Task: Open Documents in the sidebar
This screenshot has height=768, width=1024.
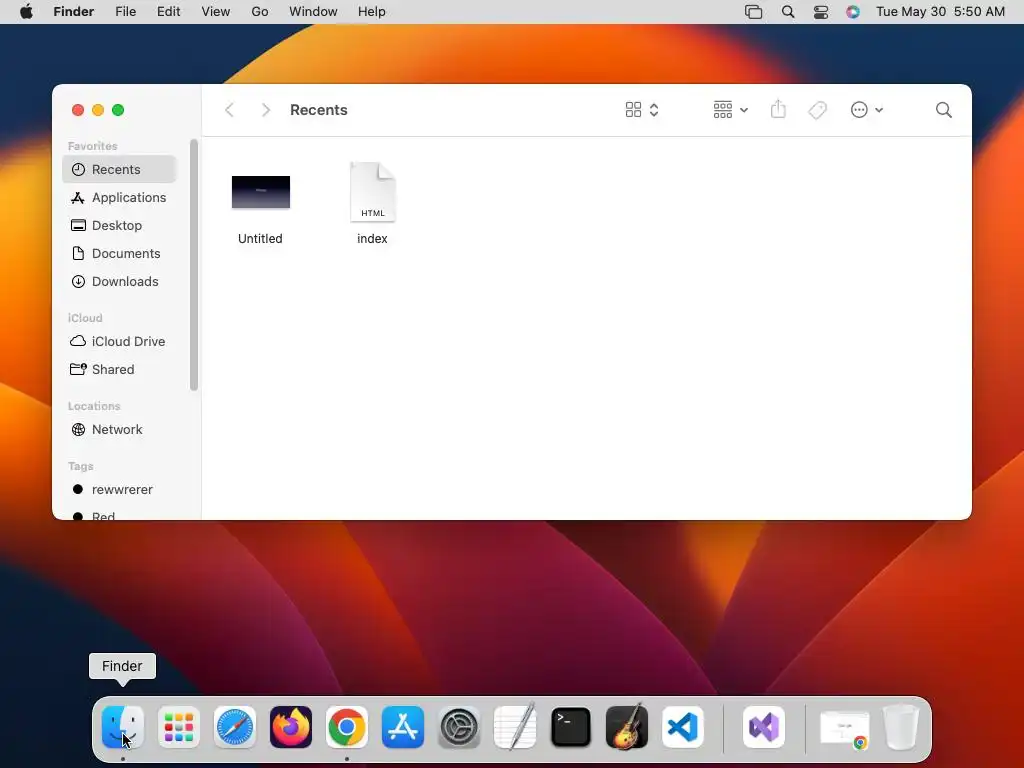Action: pyautogui.click(x=120, y=253)
